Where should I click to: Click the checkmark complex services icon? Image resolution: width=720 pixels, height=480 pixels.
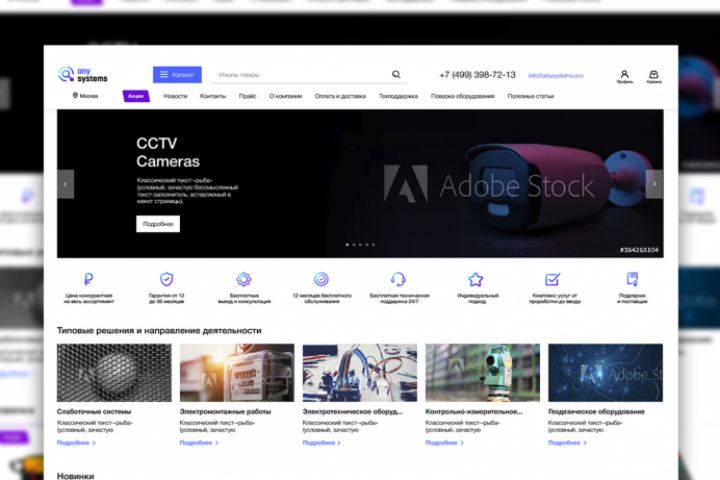pyautogui.click(x=552, y=279)
